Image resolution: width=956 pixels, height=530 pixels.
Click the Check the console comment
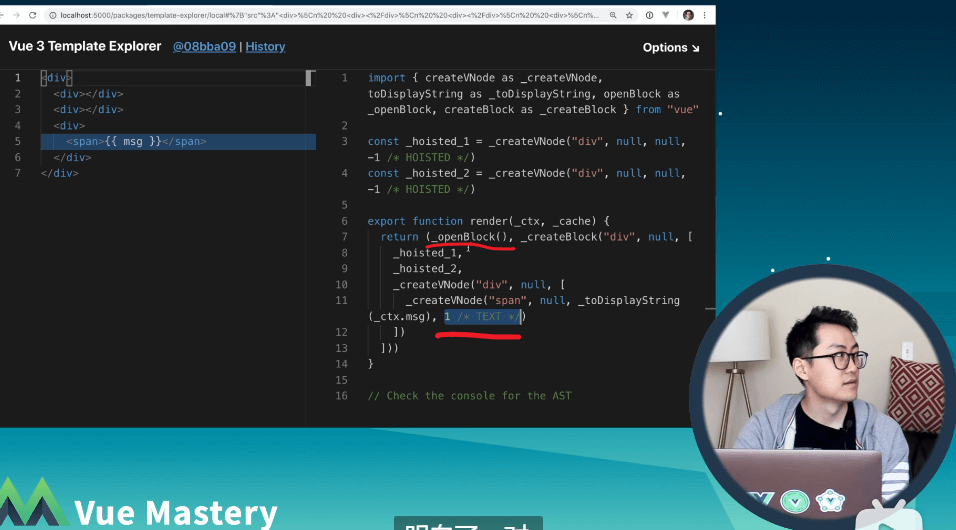coord(469,396)
